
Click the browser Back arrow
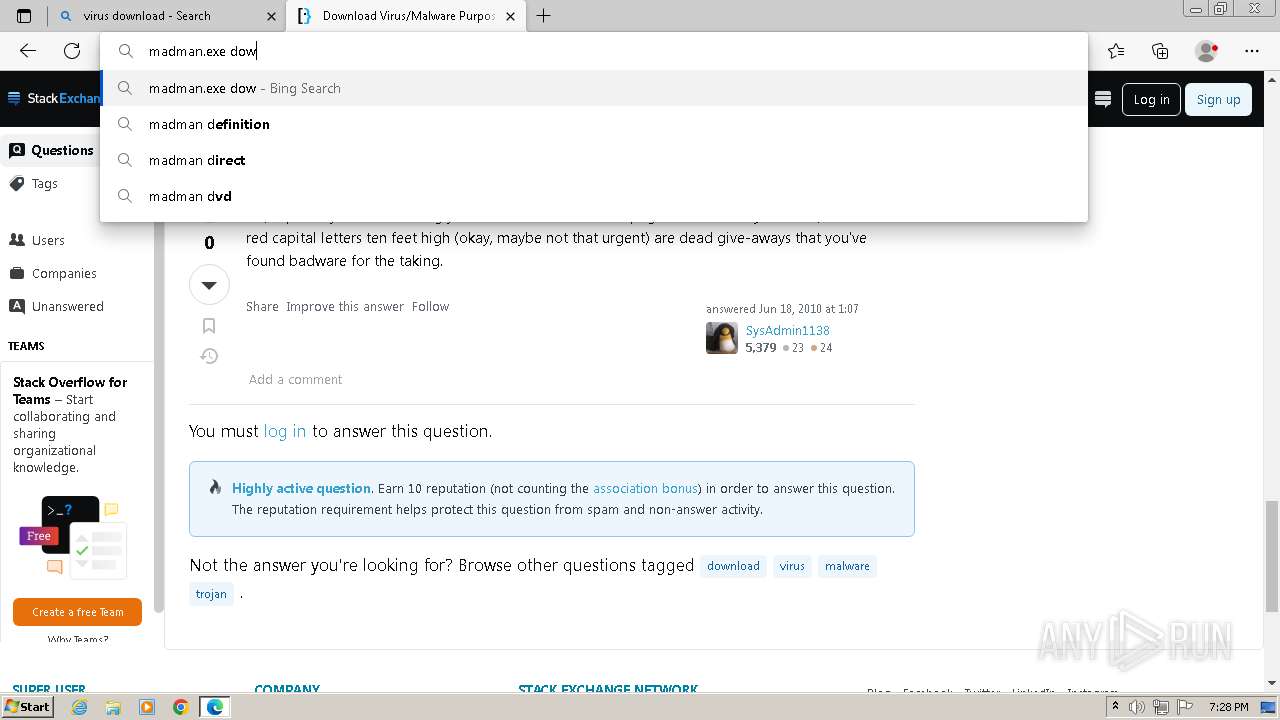coord(28,51)
